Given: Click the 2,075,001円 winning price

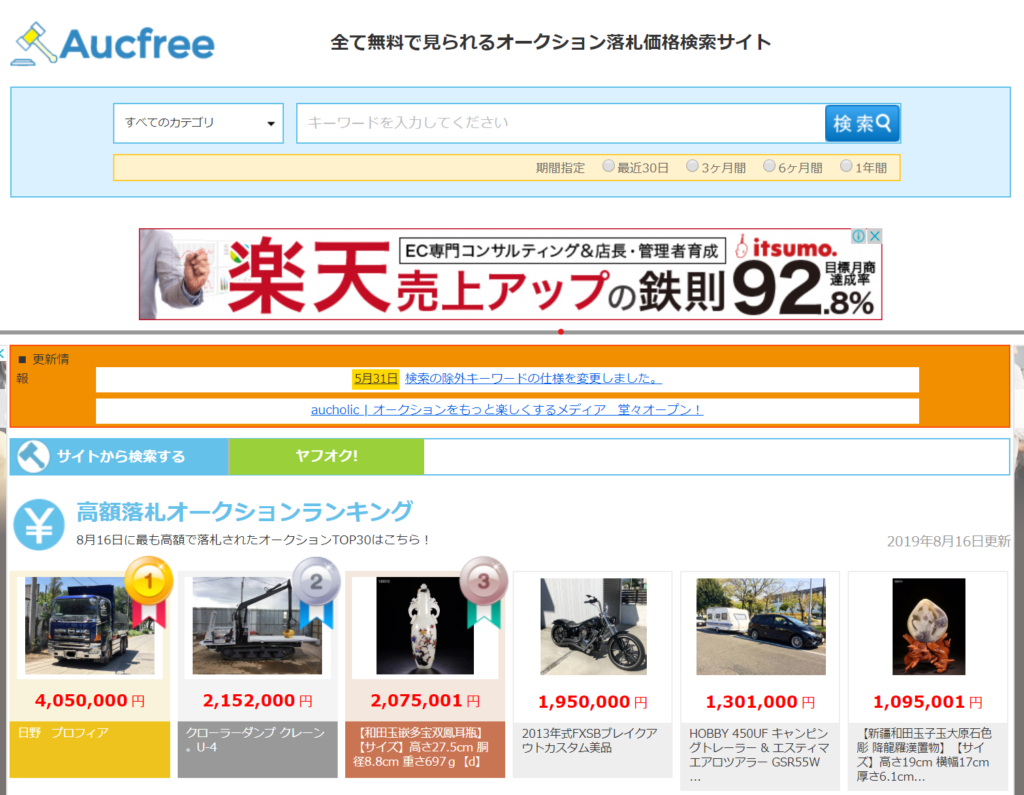Looking at the screenshot, I should pos(425,701).
